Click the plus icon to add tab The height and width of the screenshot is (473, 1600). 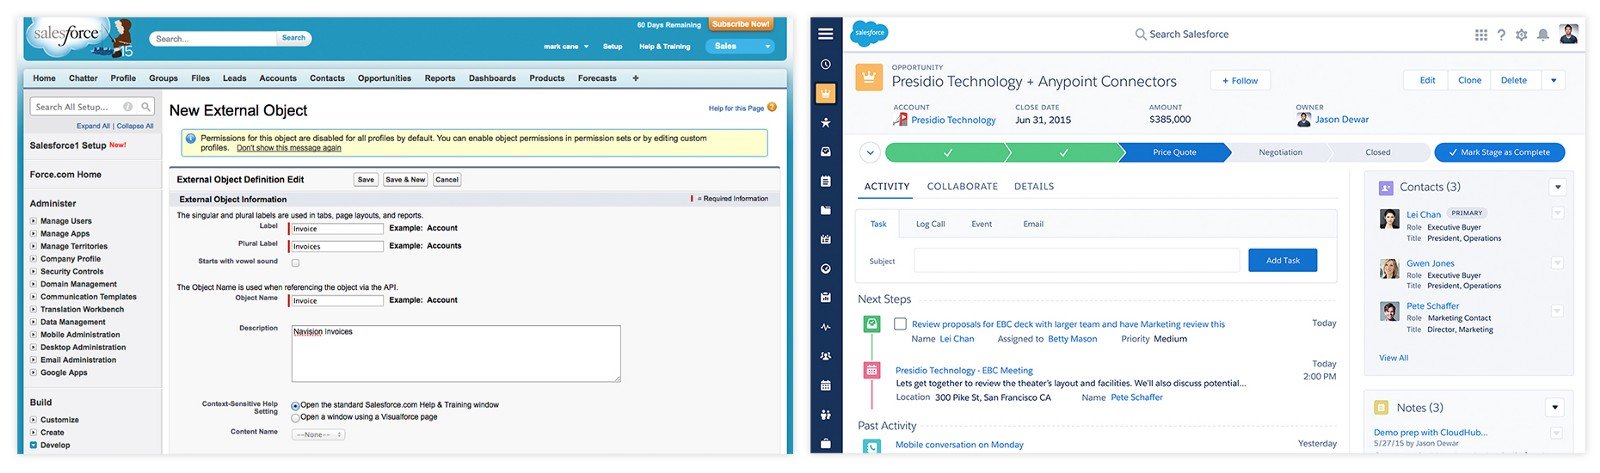tap(635, 78)
